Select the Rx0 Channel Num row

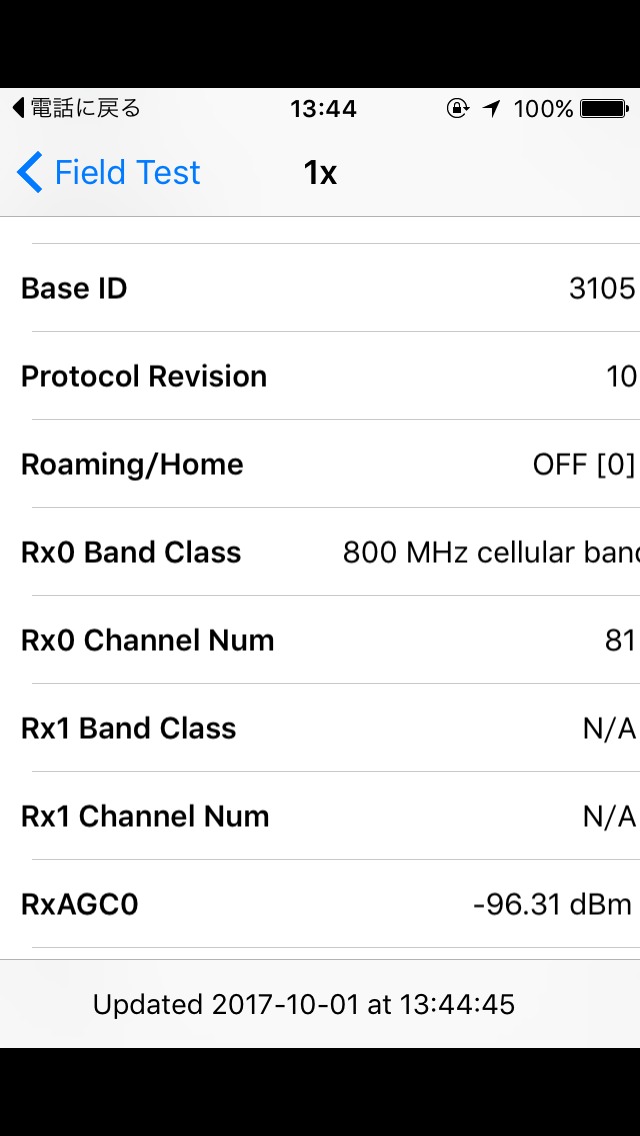point(320,640)
